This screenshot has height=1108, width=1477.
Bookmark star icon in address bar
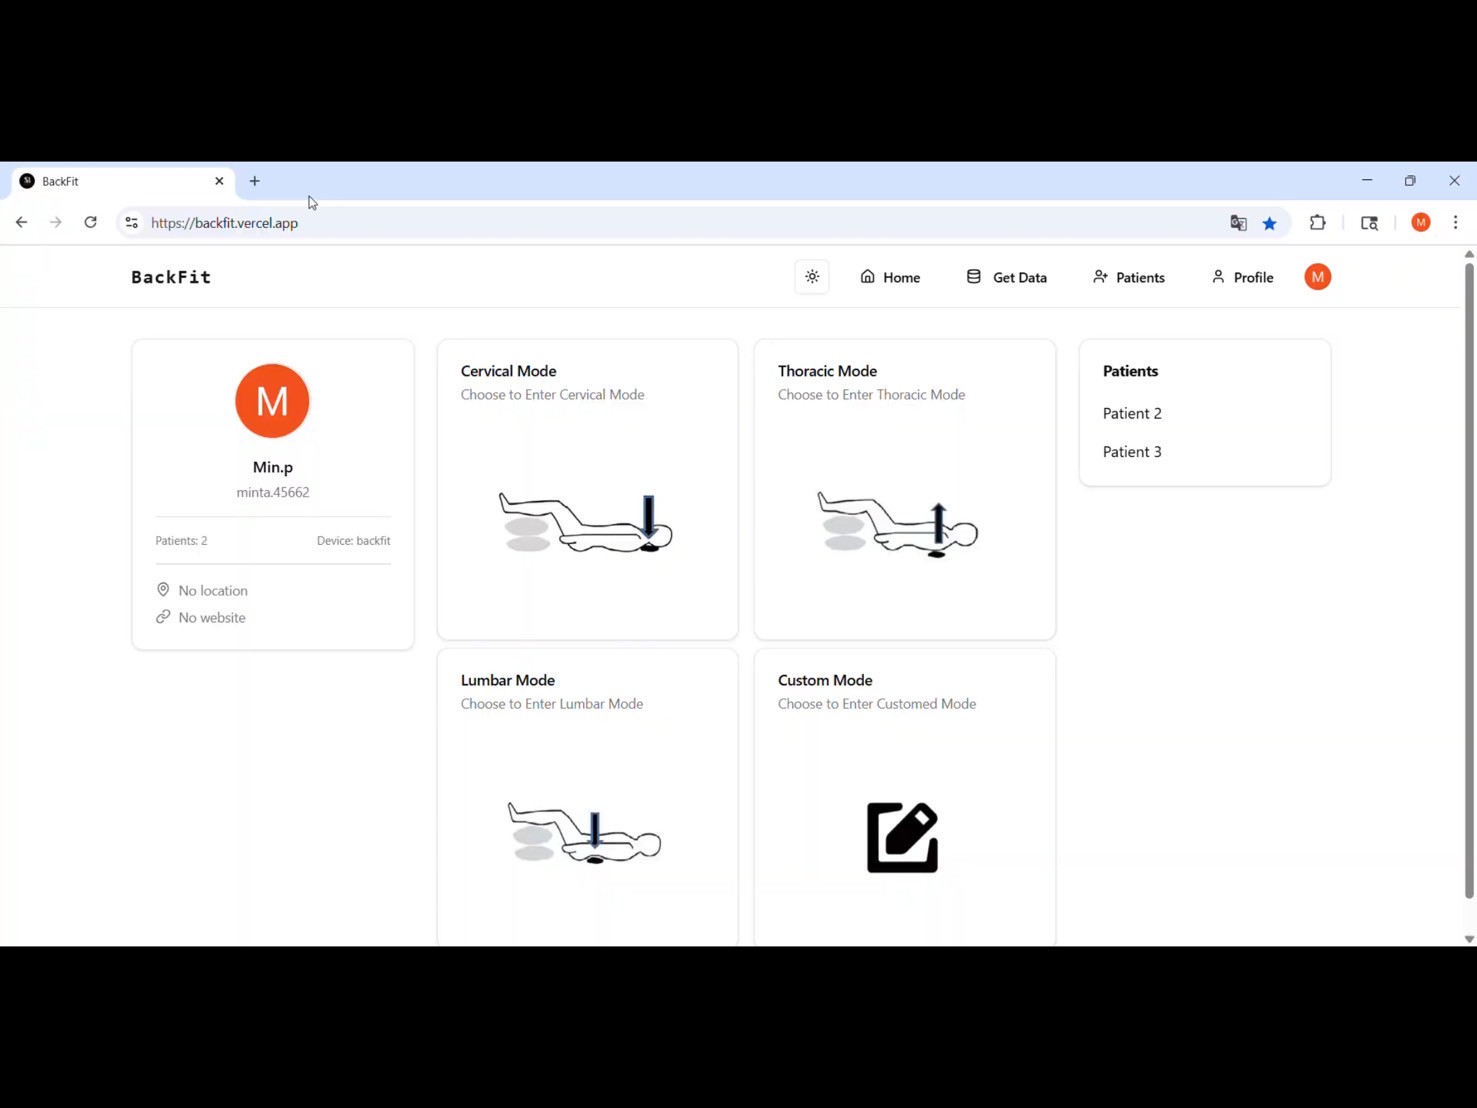[1270, 223]
